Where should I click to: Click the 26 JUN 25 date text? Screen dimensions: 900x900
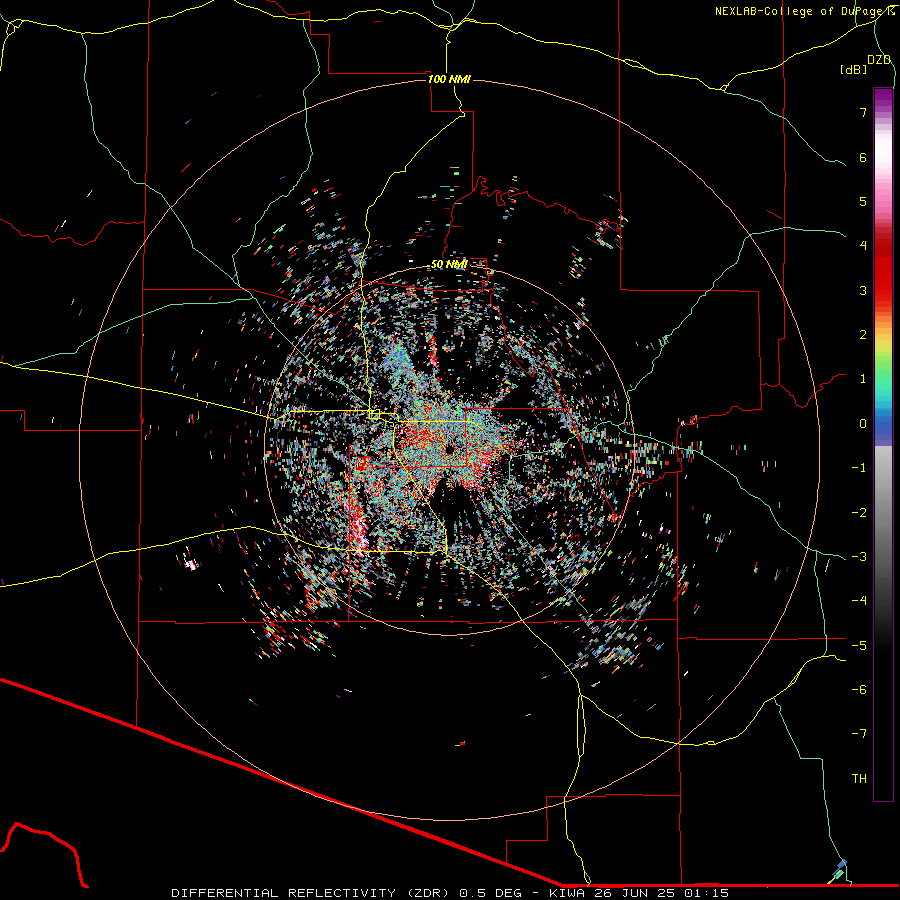tap(634, 893)
